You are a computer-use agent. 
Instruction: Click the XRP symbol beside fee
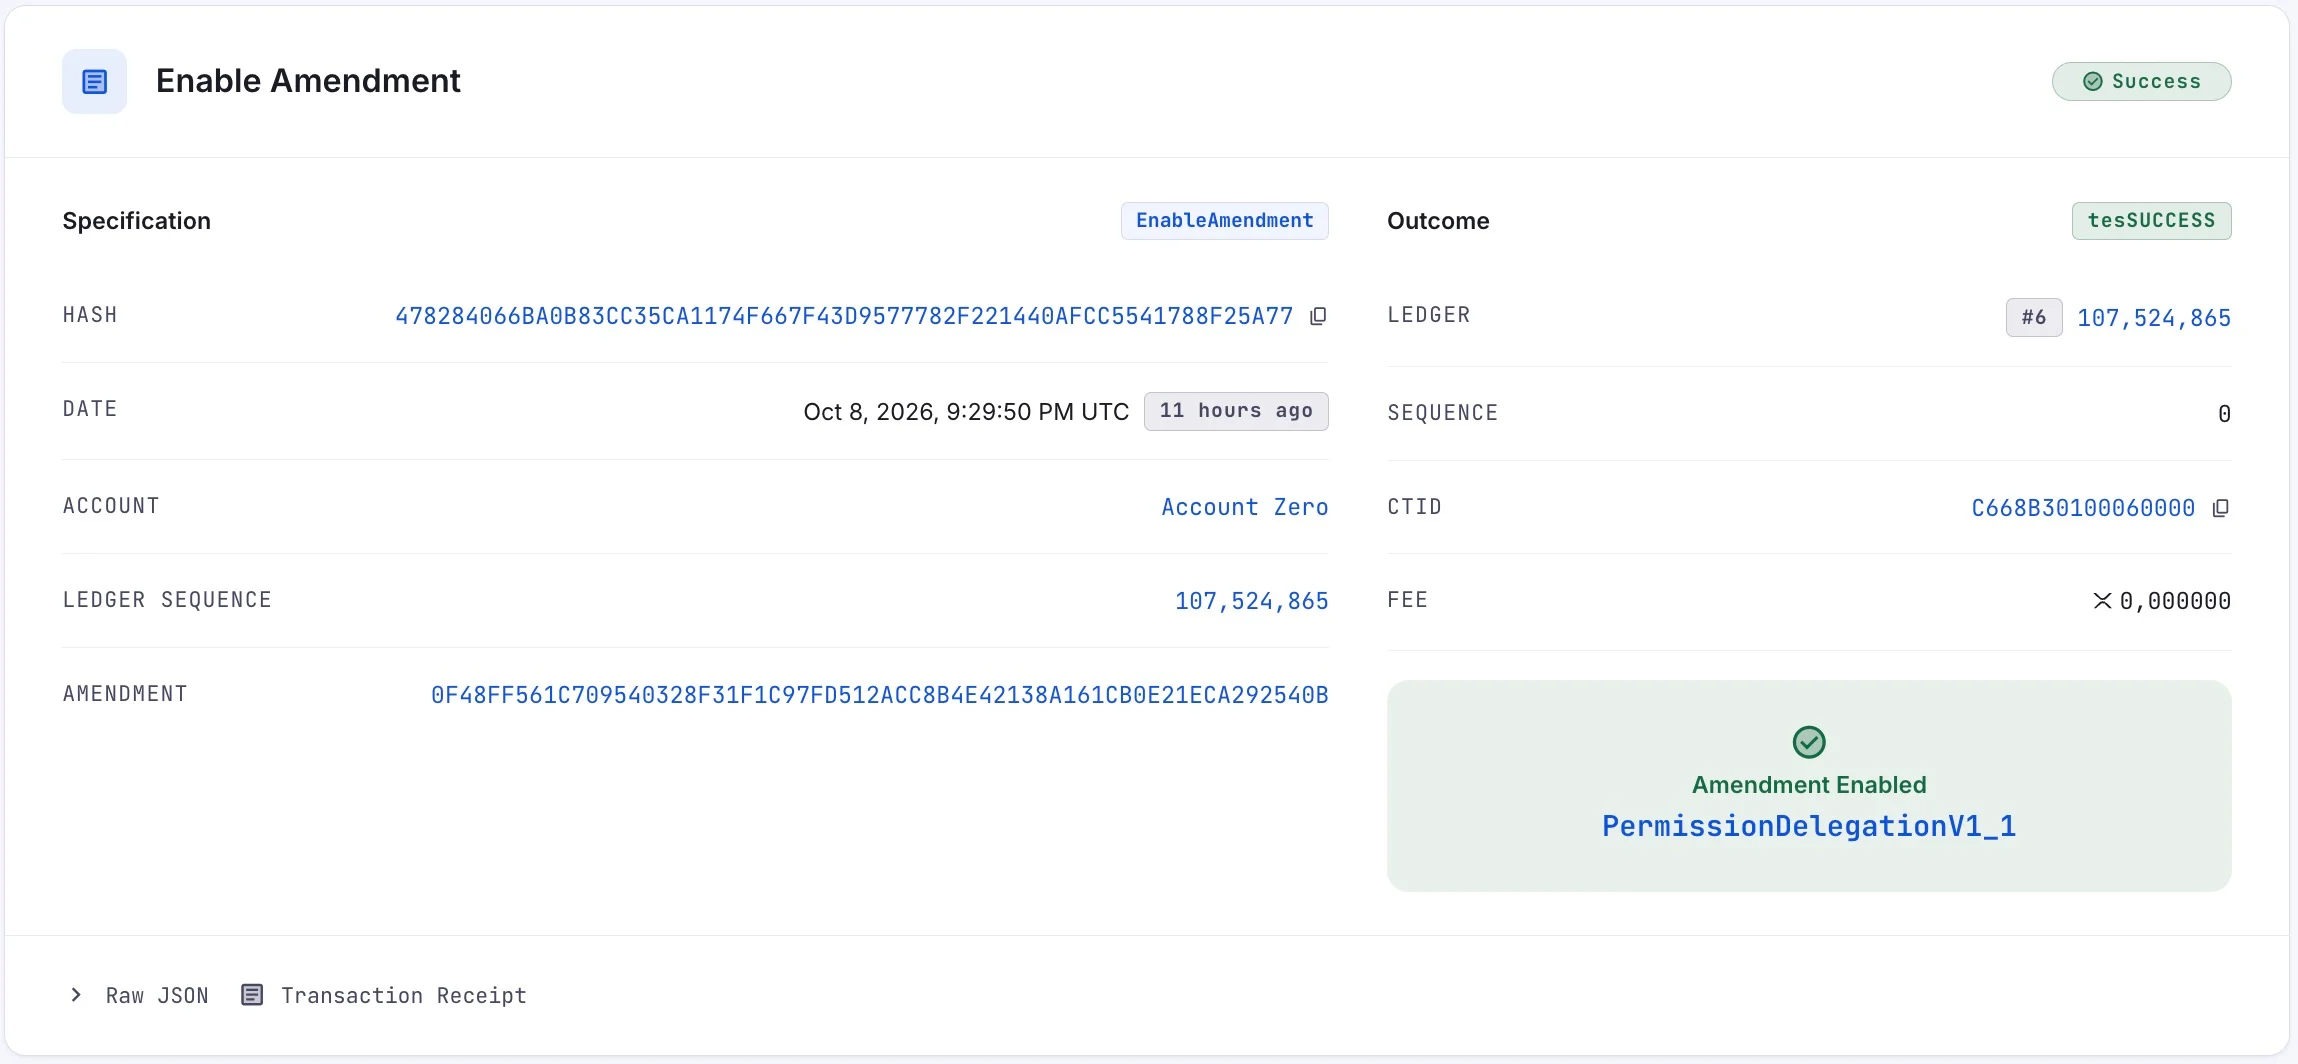coord(2102,601)
